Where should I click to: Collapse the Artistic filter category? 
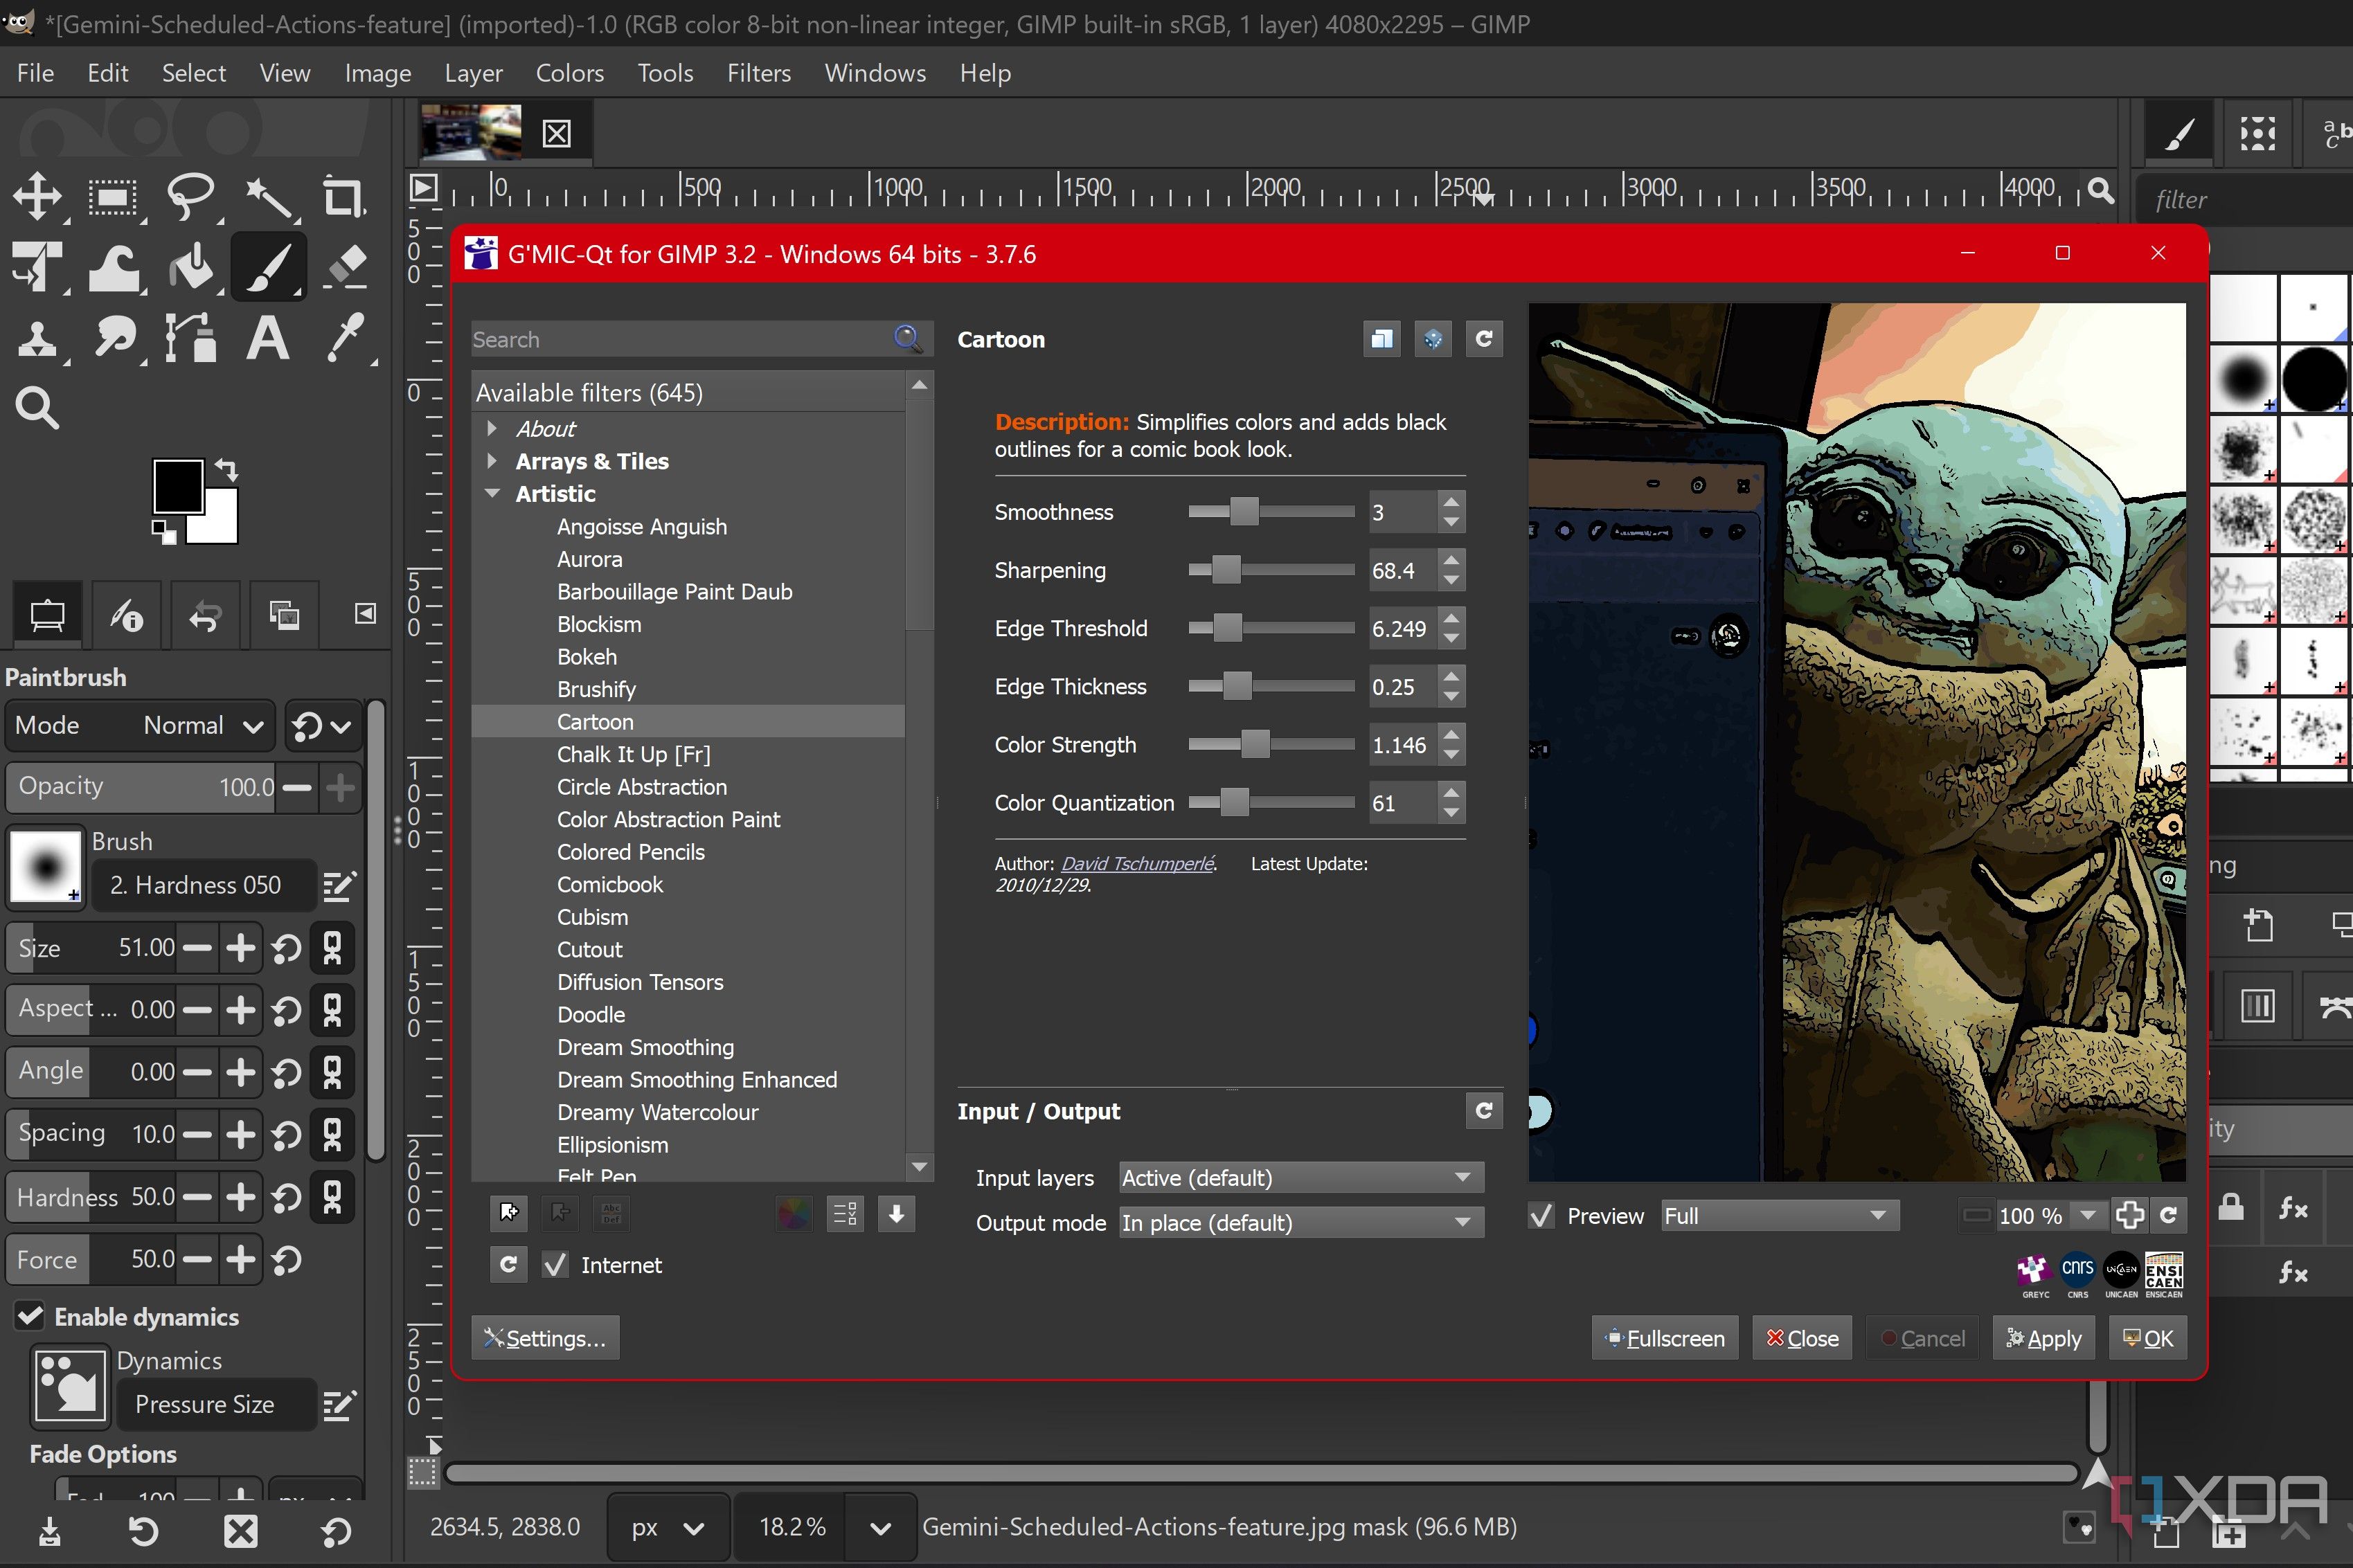[x=492, y=494]
